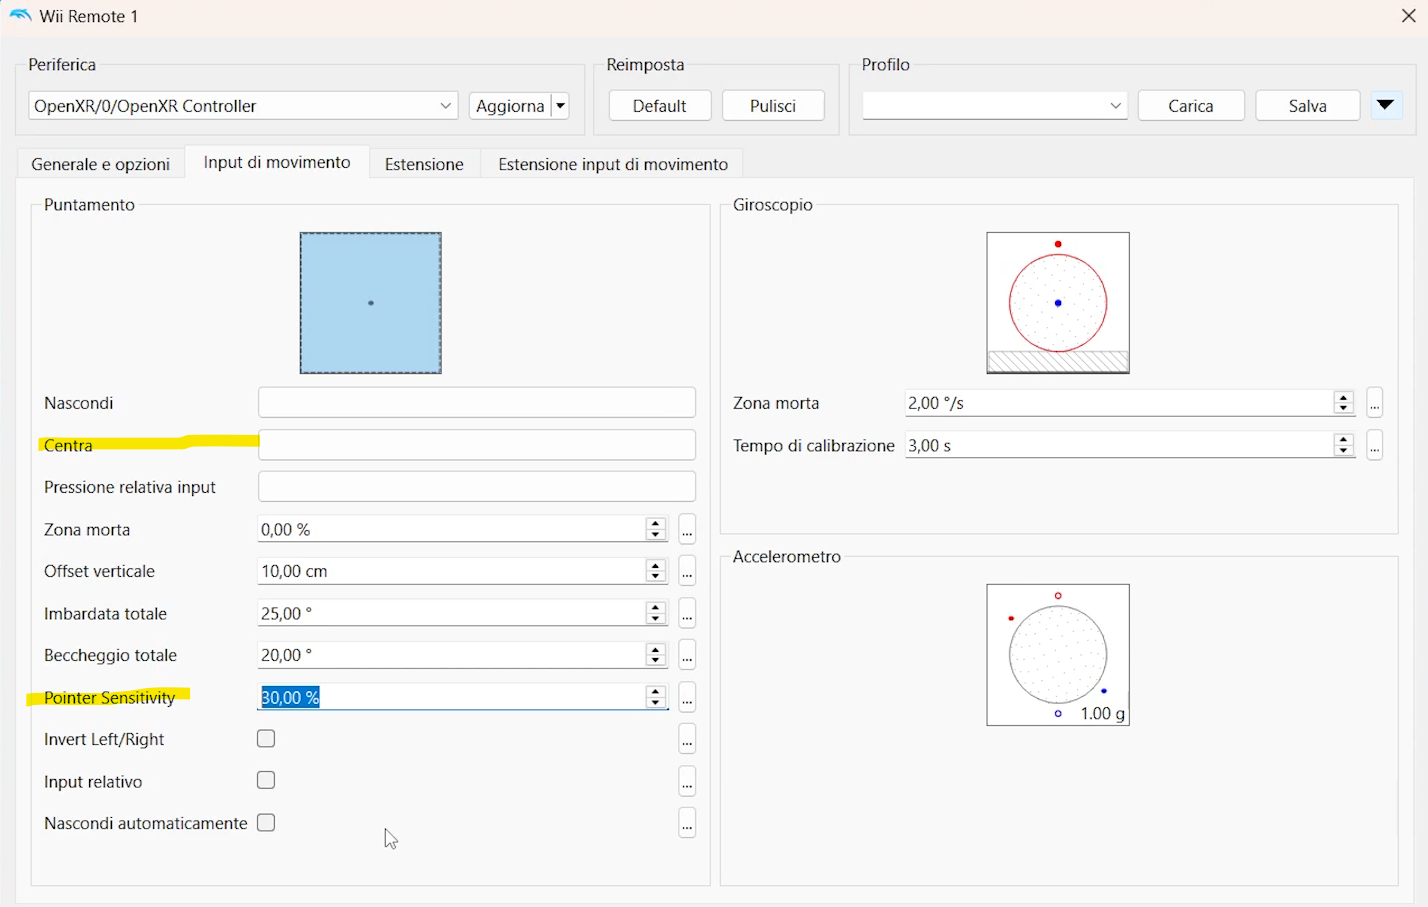The width and height of the screenshot is (1428, 907).
Task: Open advanced options for Offset verticale
Action: click(687, 572)
